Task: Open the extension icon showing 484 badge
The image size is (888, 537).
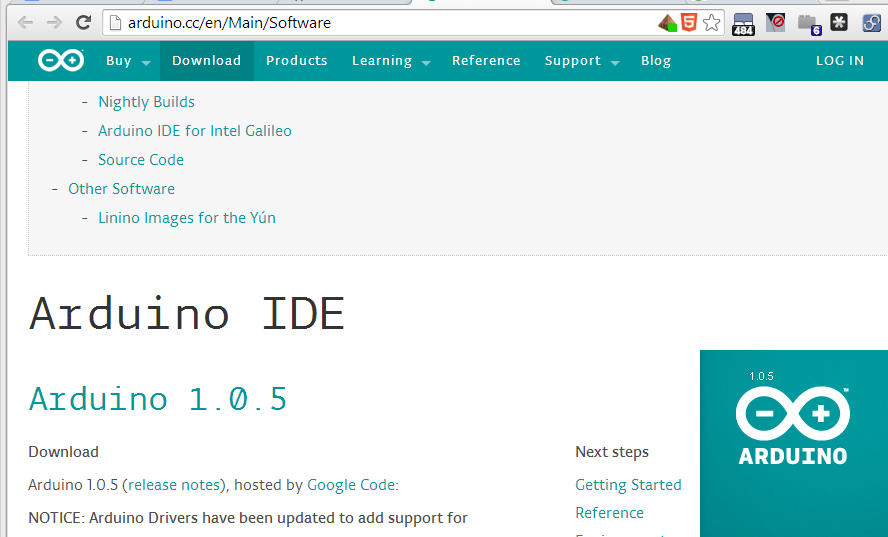Action: tap(743, 23)
